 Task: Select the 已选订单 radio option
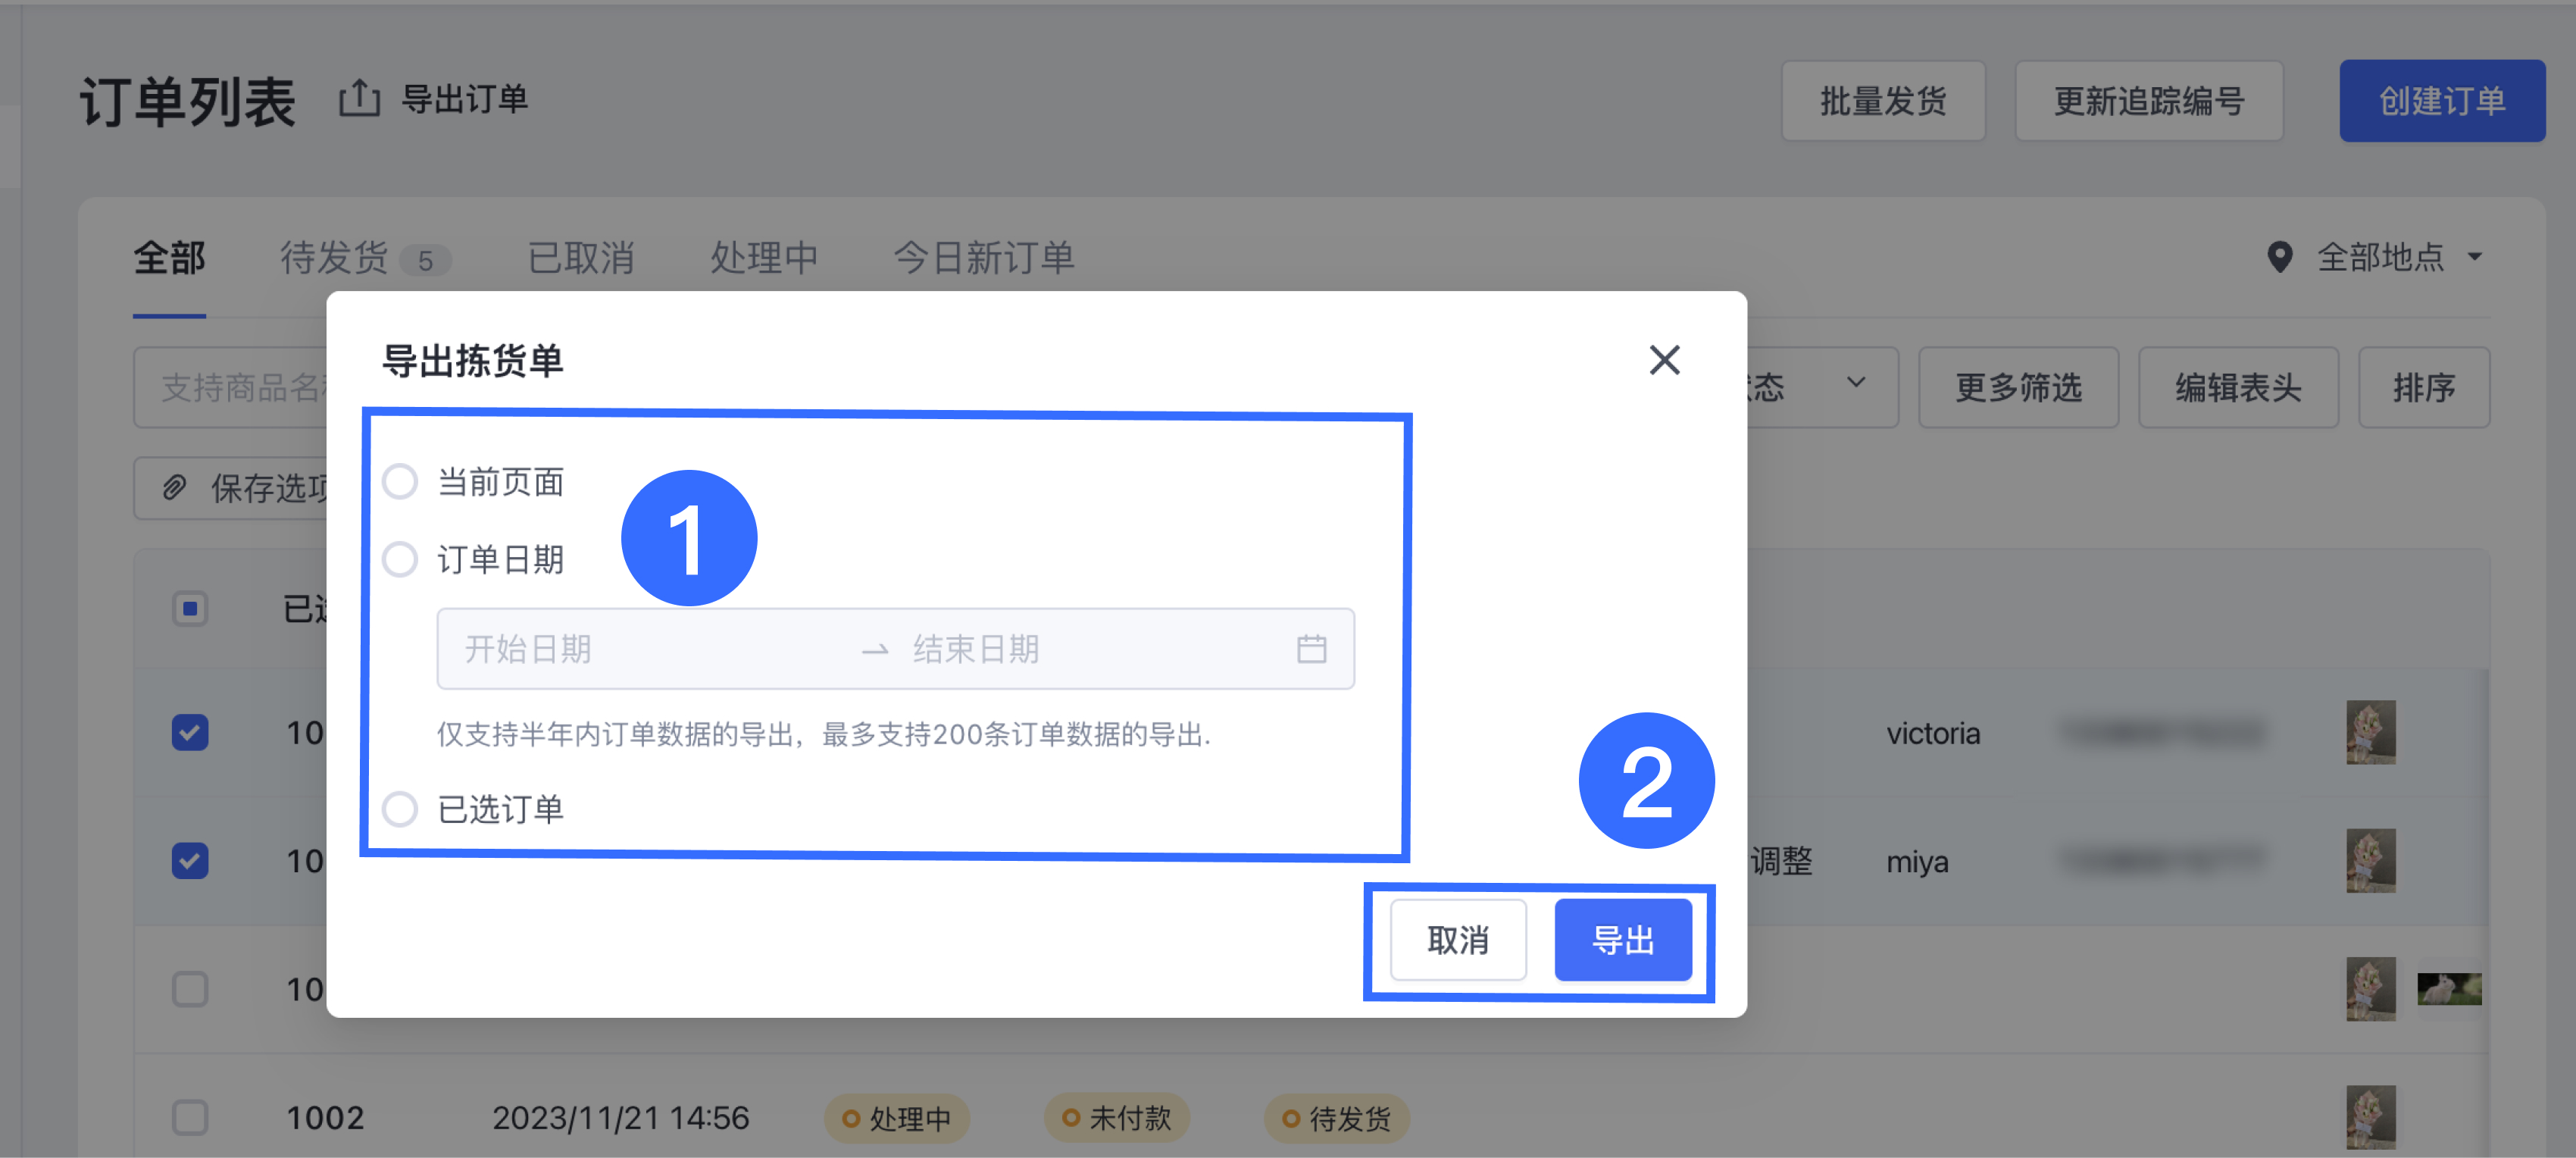coord(400,808)
